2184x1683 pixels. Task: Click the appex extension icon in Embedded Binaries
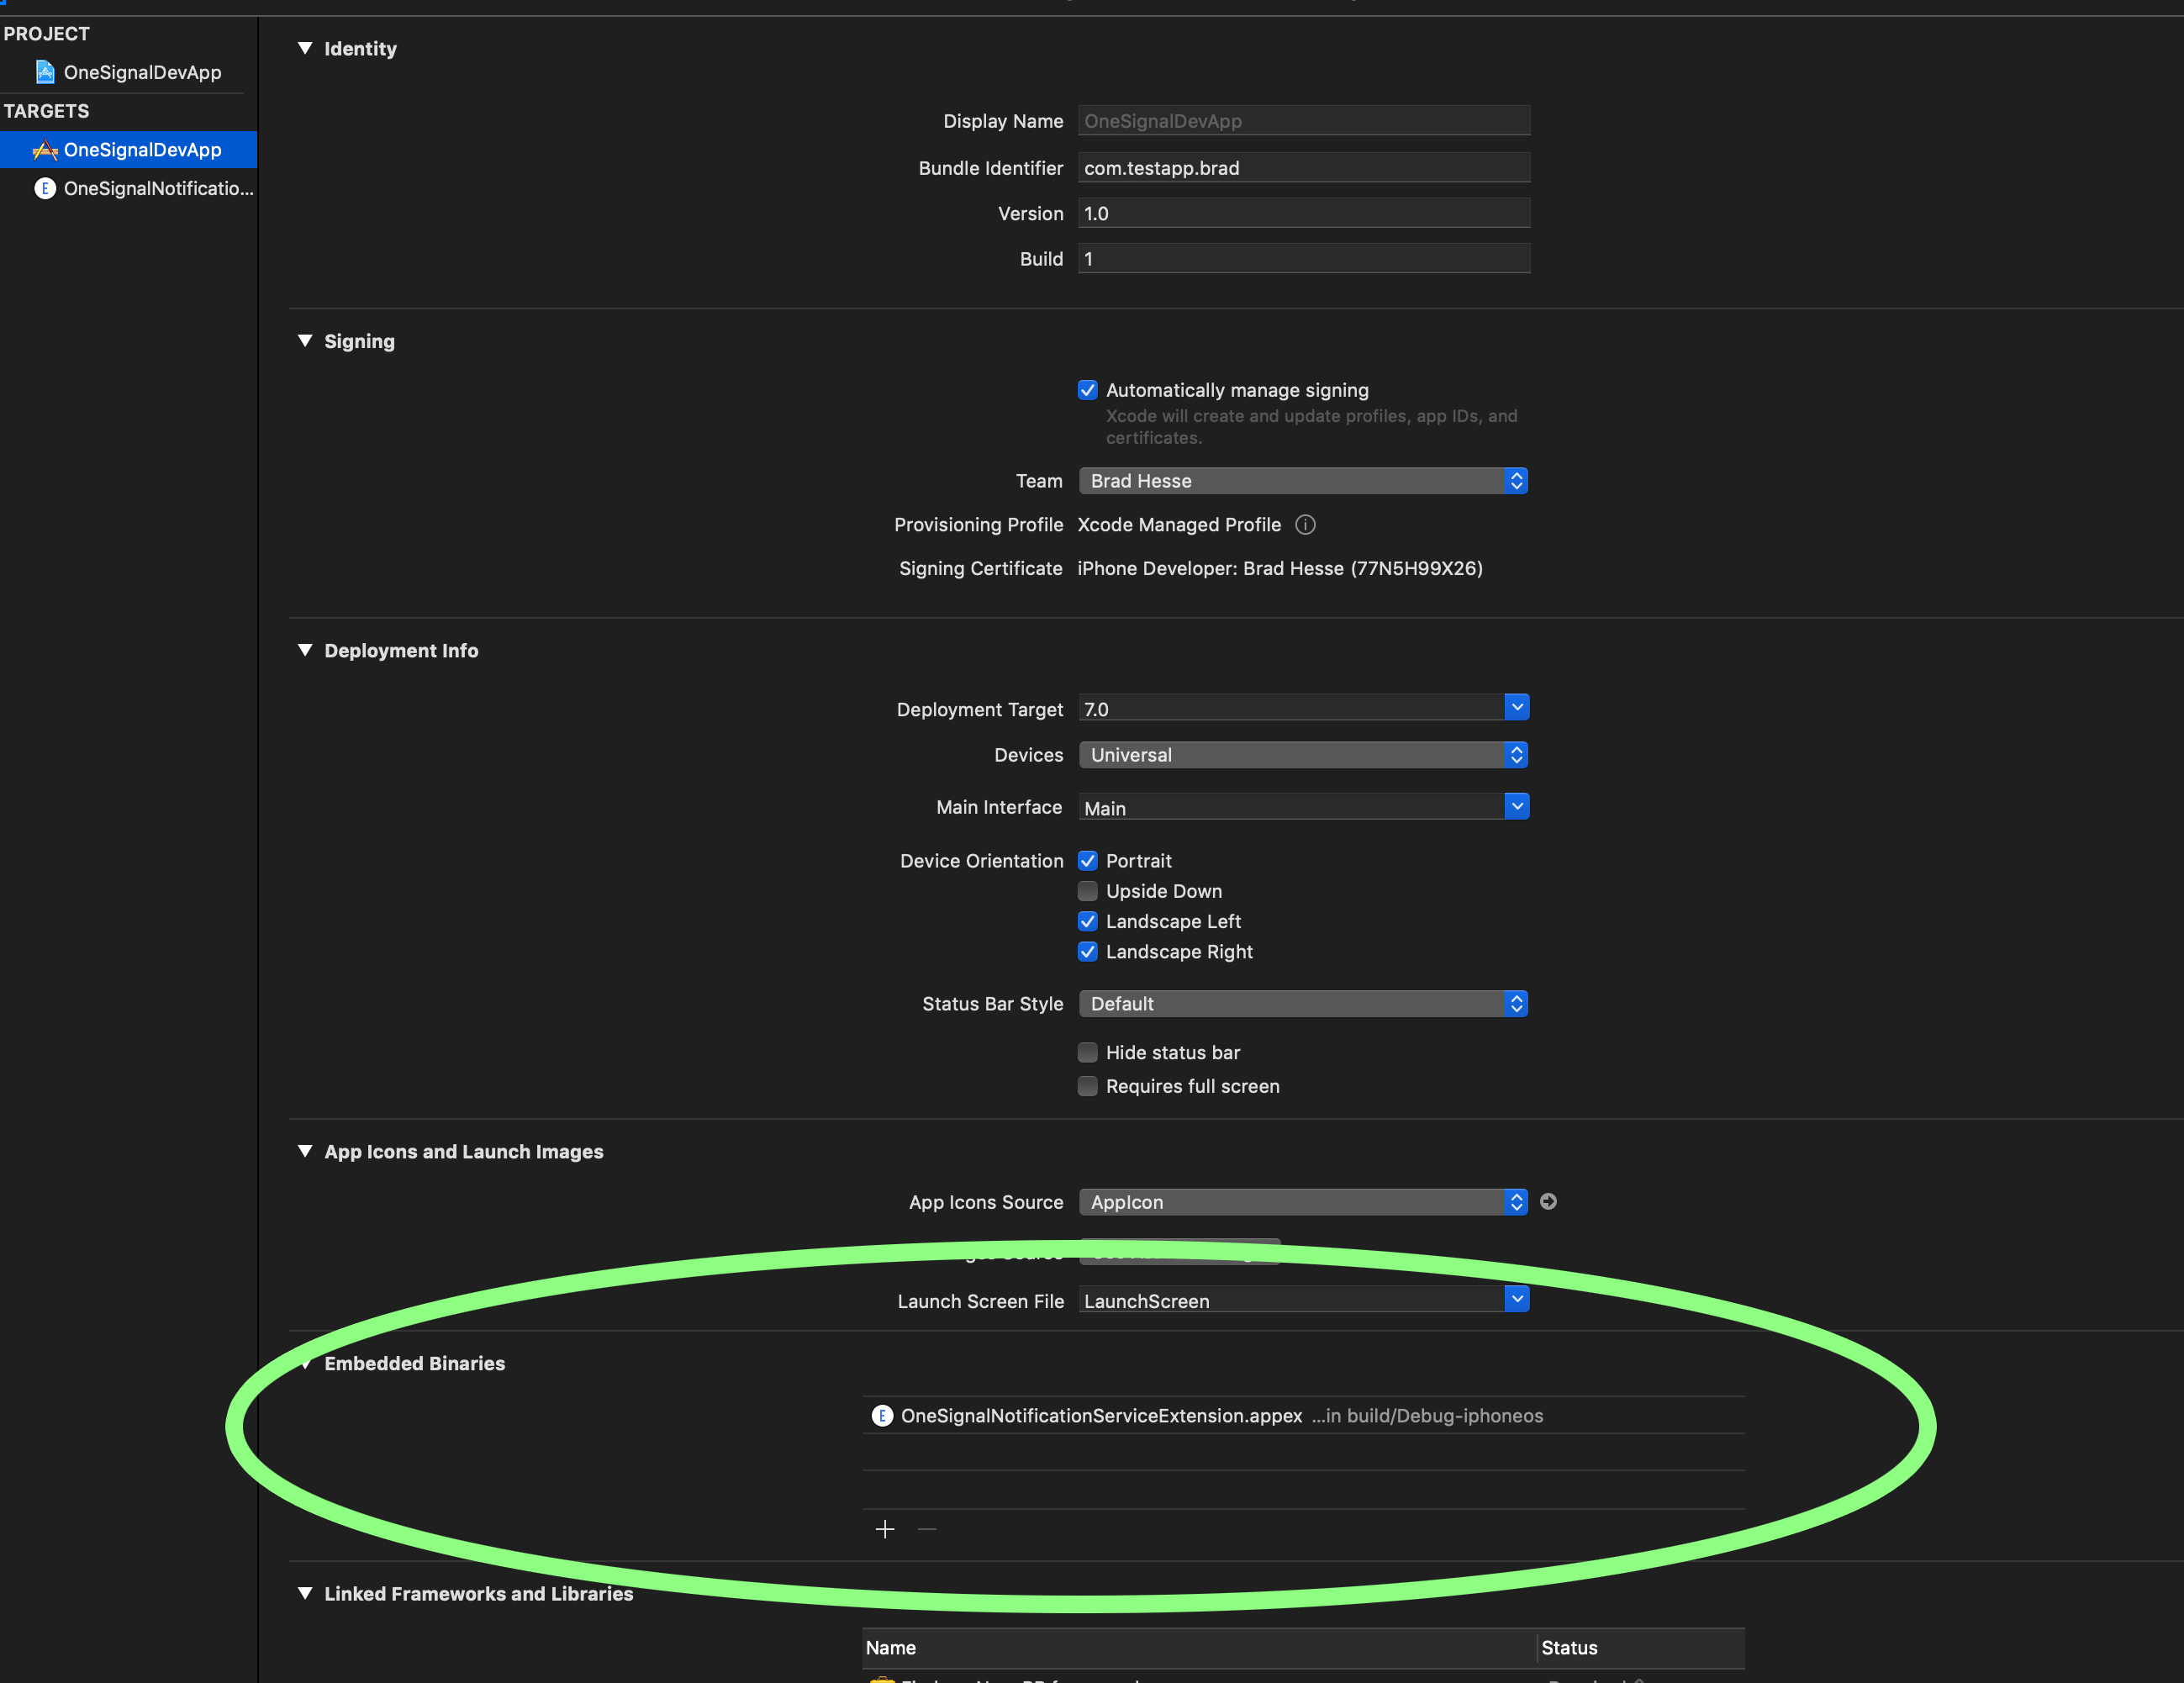[x=882, y=1415]
